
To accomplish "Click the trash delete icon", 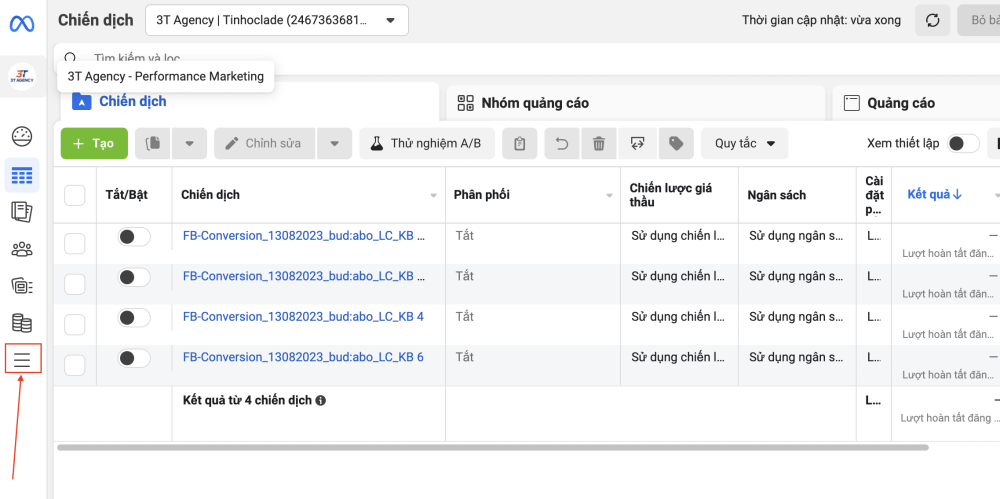I will (x=598, y=144).
